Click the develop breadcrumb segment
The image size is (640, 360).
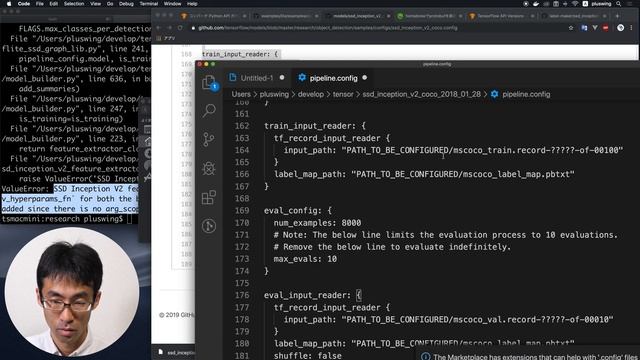[310, 94]
